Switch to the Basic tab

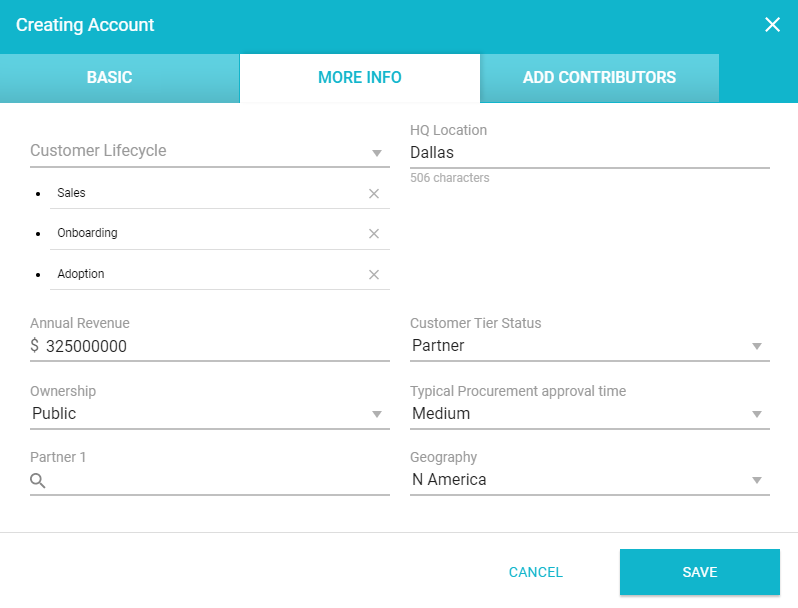(x=109, y=78)
